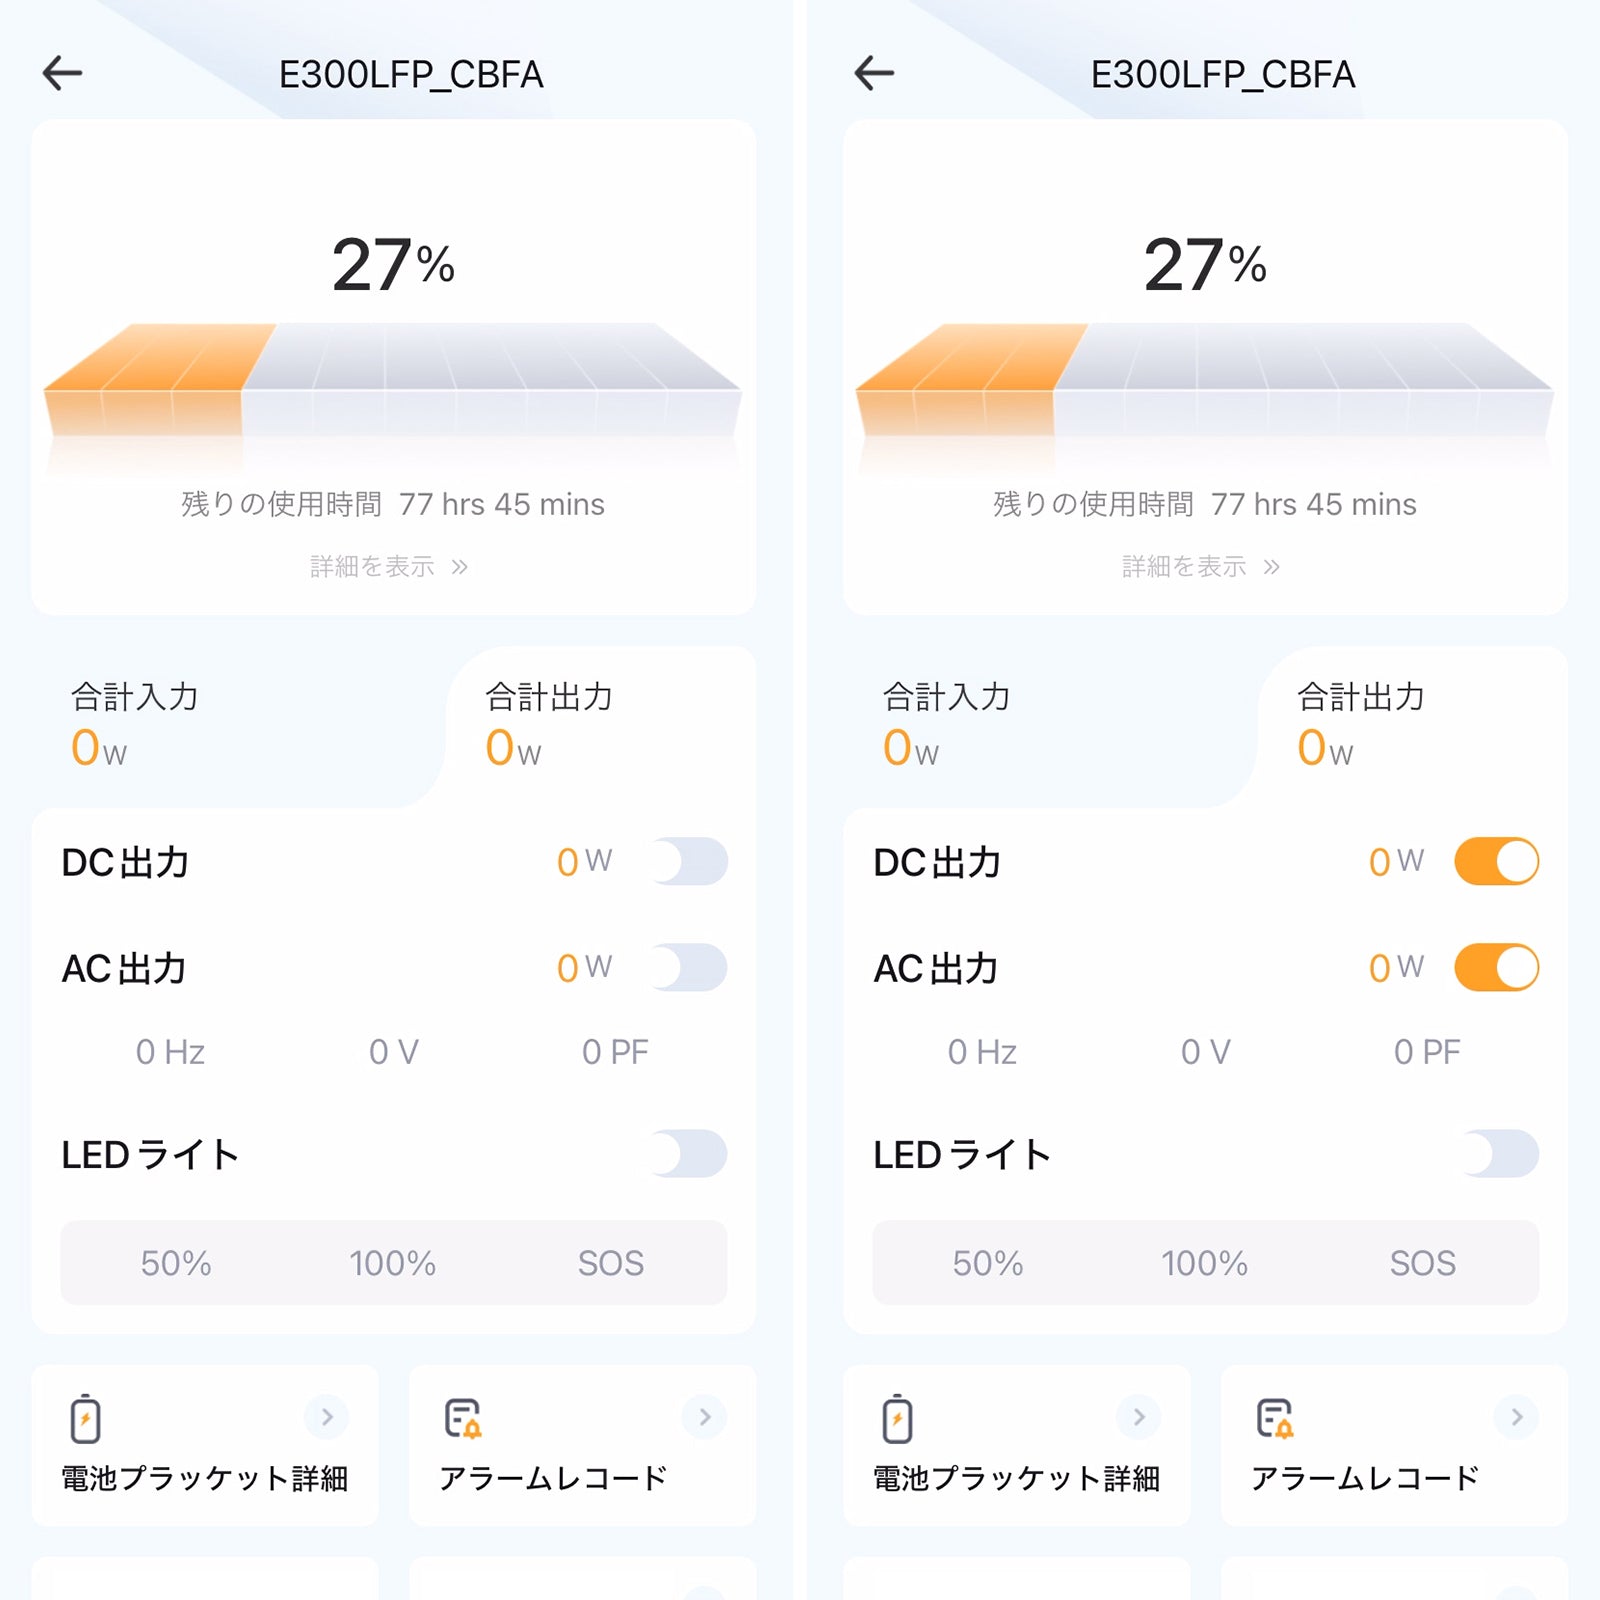This screenshot has width=1600, height=1600.
Task: Tap the back arrow on the right screen
Action: [x=874, y=73]
